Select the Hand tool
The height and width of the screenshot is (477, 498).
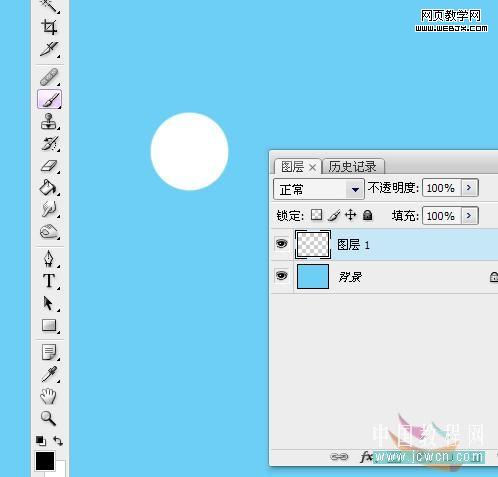[48, 396]
